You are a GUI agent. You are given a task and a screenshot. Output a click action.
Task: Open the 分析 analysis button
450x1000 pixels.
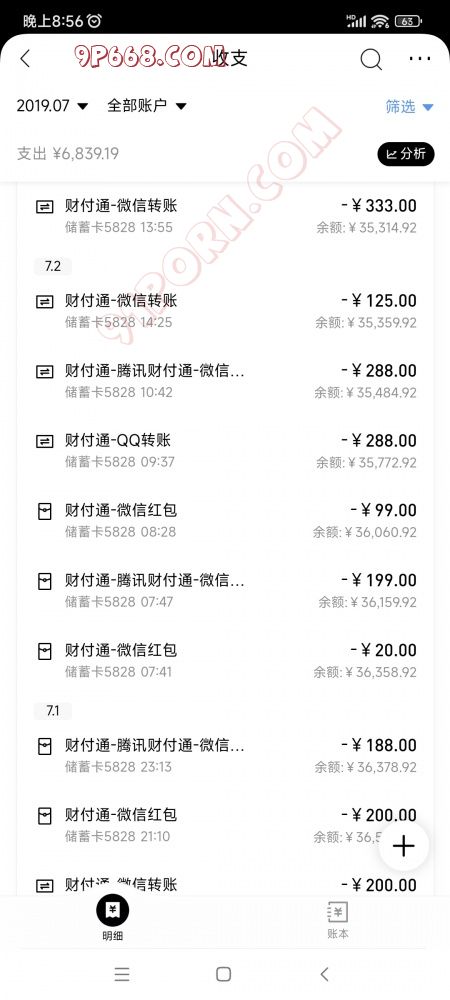pos(406,154)
